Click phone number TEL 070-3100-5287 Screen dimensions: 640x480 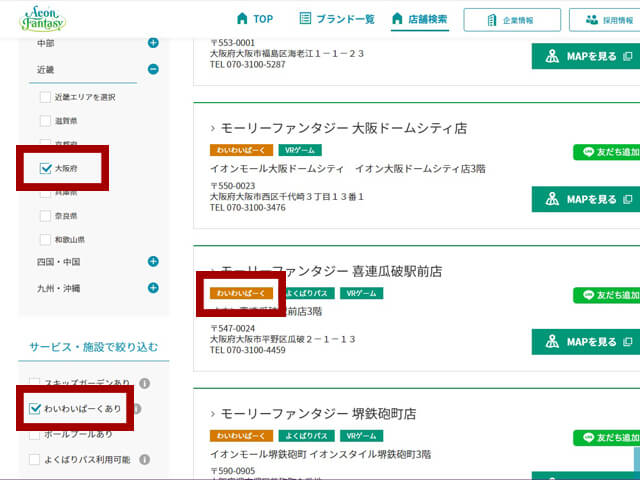[x=248, y=64]
